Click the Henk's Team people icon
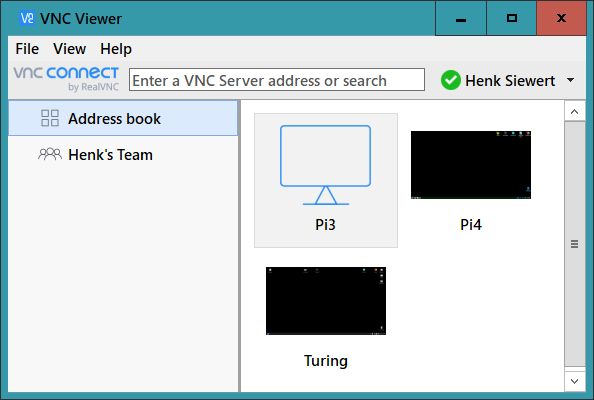The width and height of the screenshot is (594, 400). 50,154
